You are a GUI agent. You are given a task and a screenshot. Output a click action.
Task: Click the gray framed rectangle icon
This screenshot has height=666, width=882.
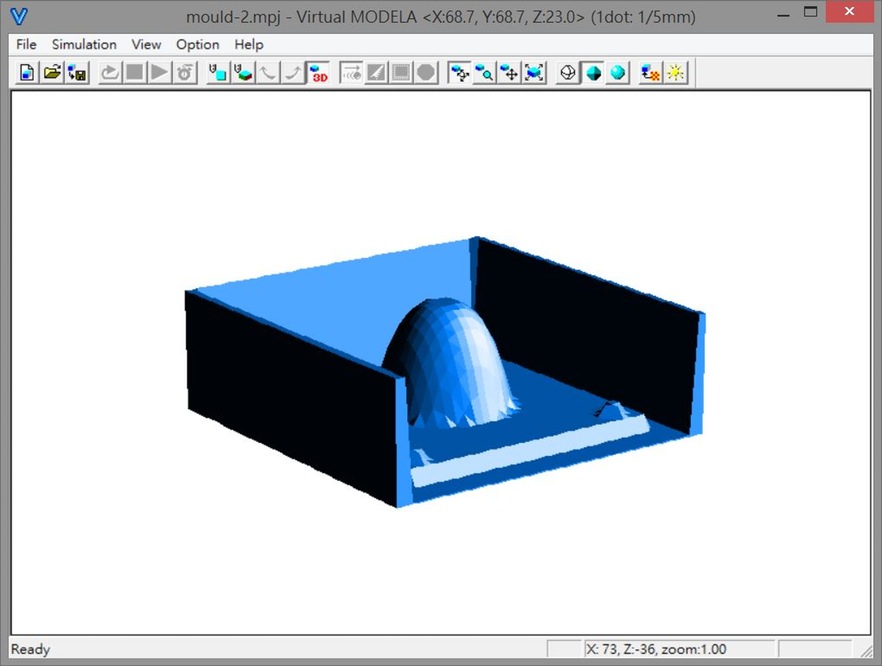[401, 73]
